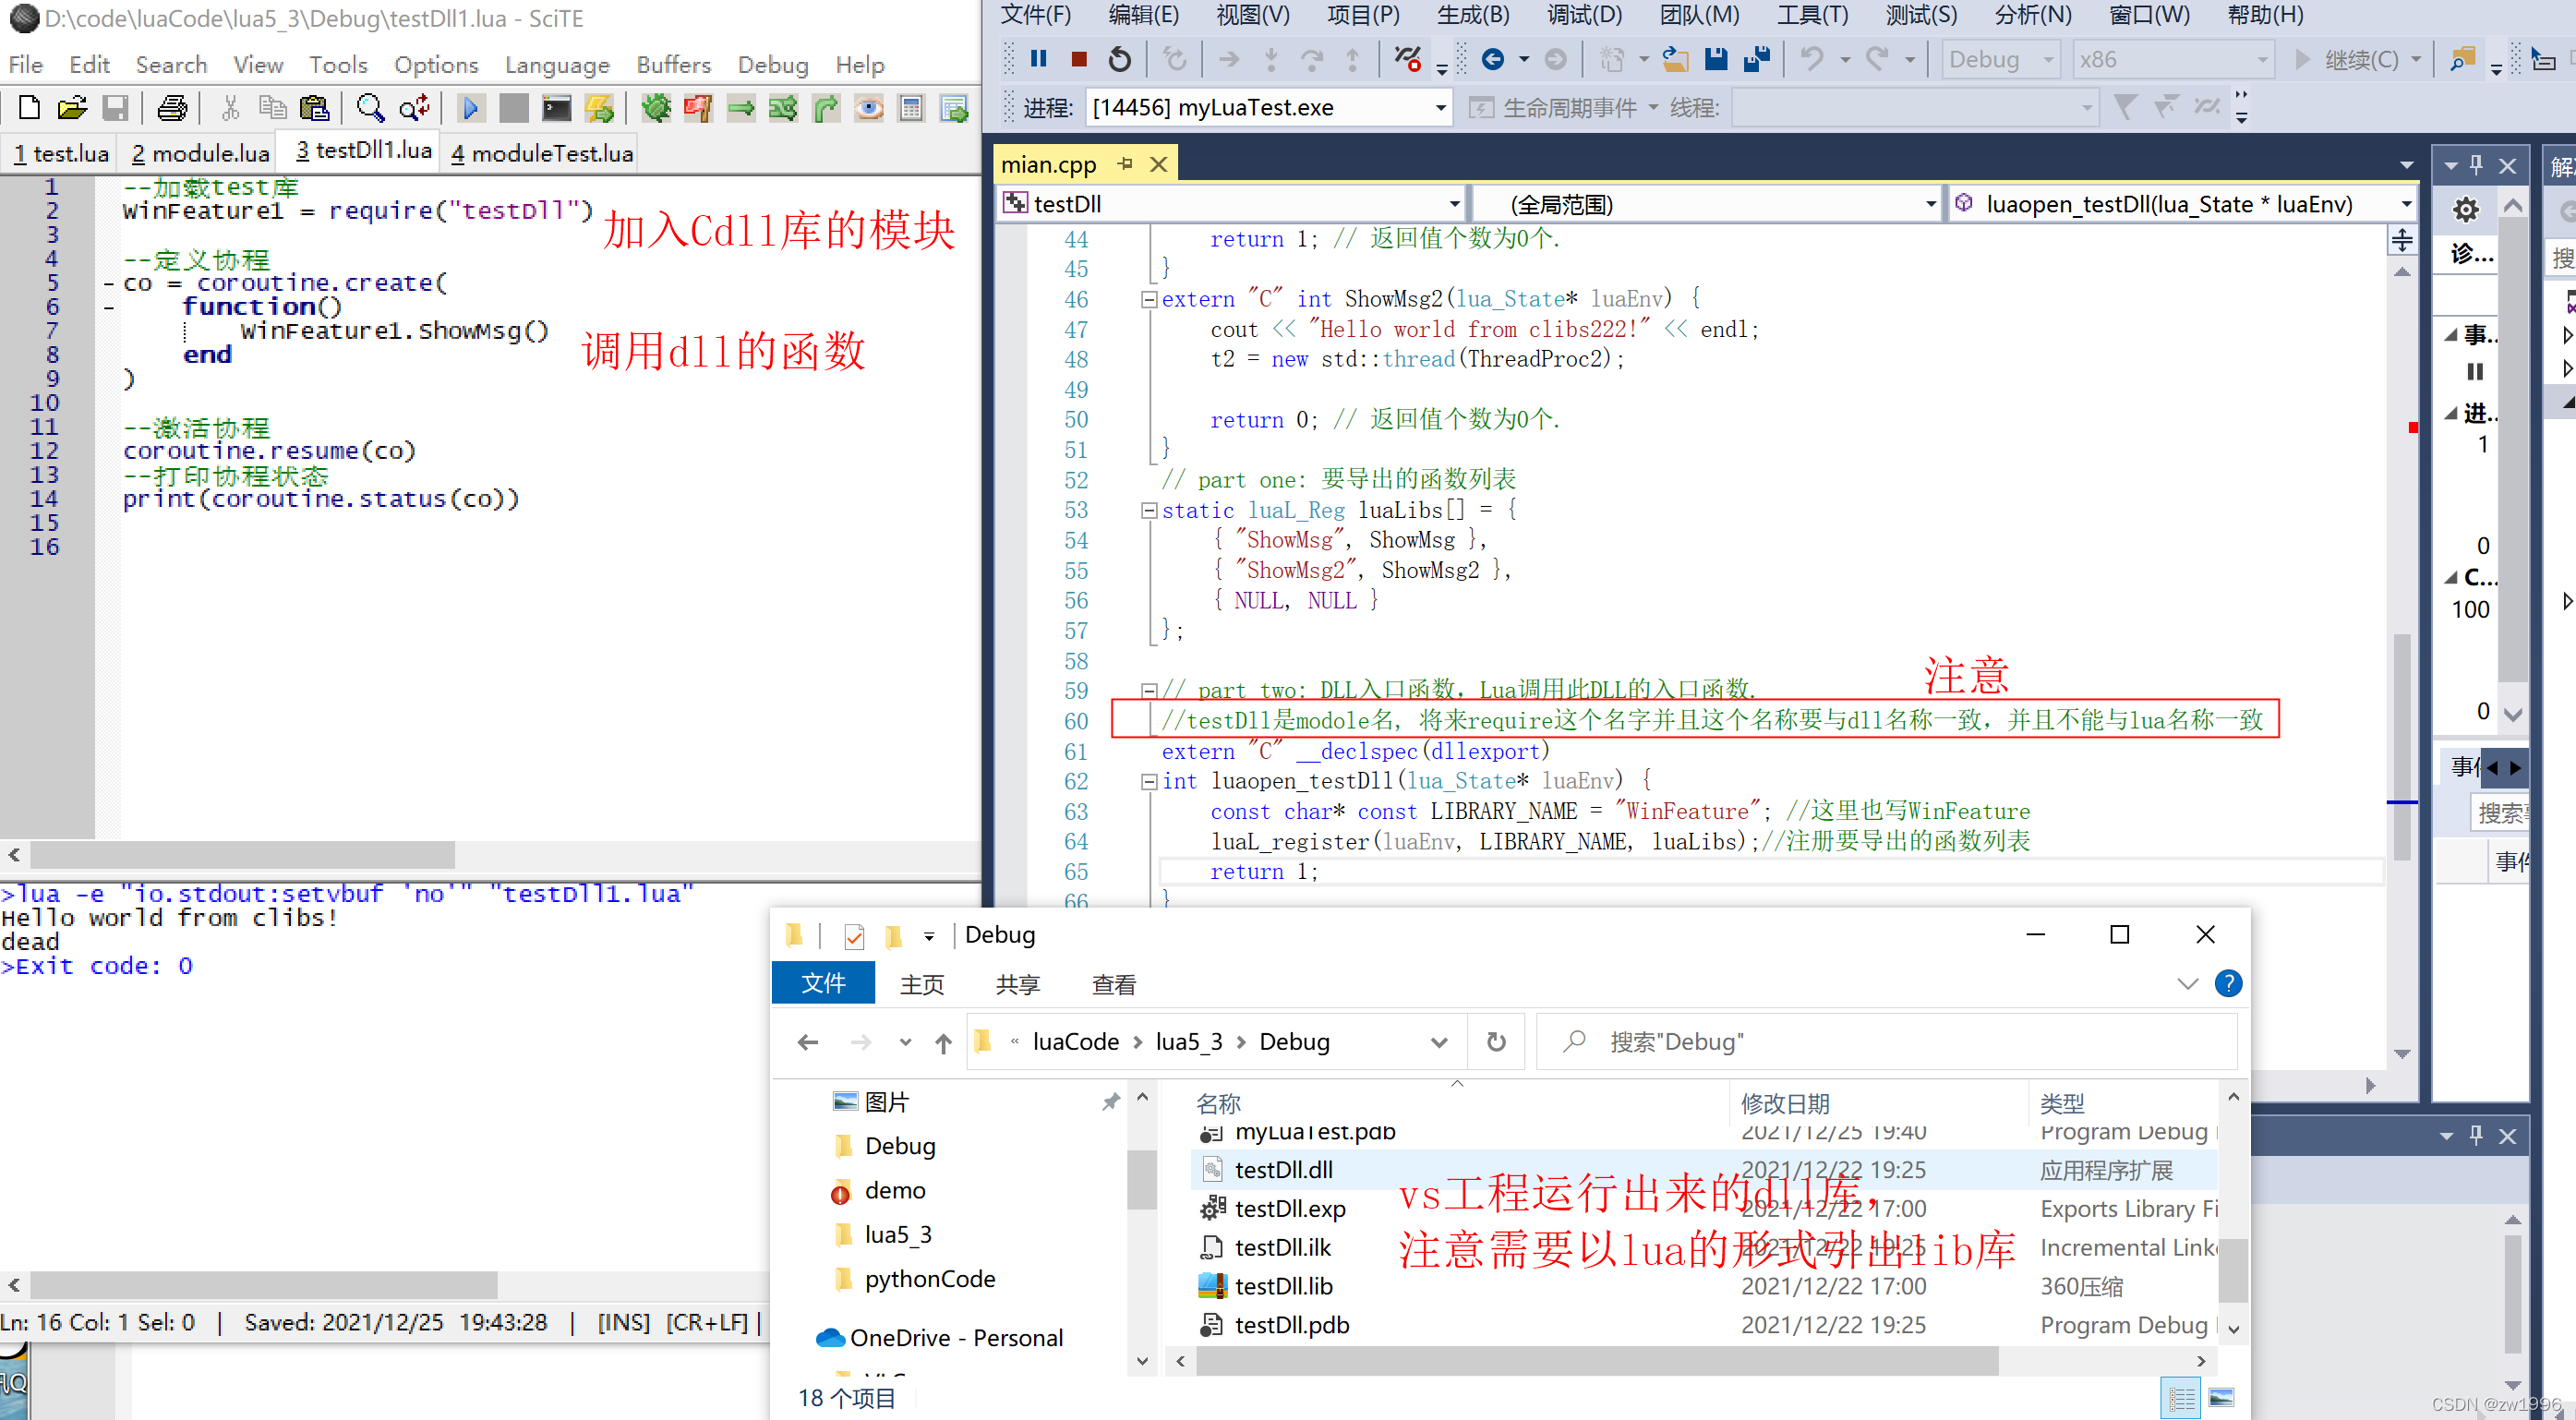Click the Print icon in SciTE toolbar
The width and height of the screenshot is (2576, 1420).
[172, 107]
